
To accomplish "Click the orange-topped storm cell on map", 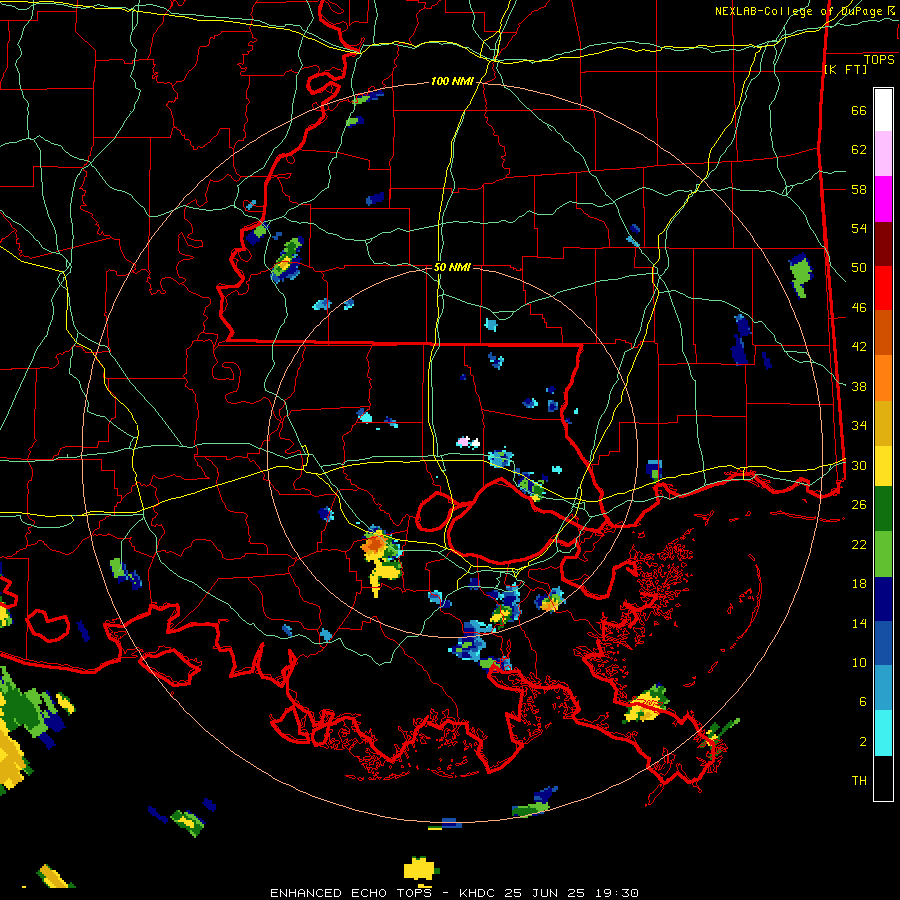I will (375, 543).
